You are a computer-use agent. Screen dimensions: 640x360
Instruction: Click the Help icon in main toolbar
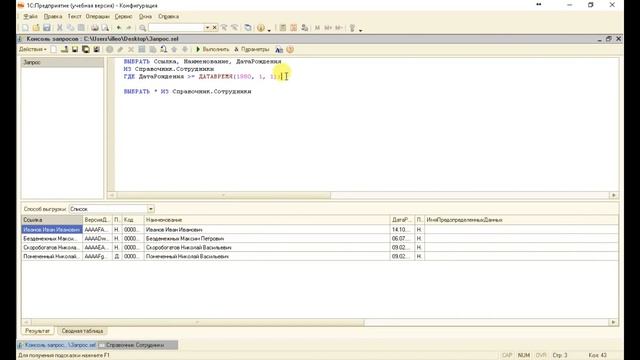click(x=261, y=28)
